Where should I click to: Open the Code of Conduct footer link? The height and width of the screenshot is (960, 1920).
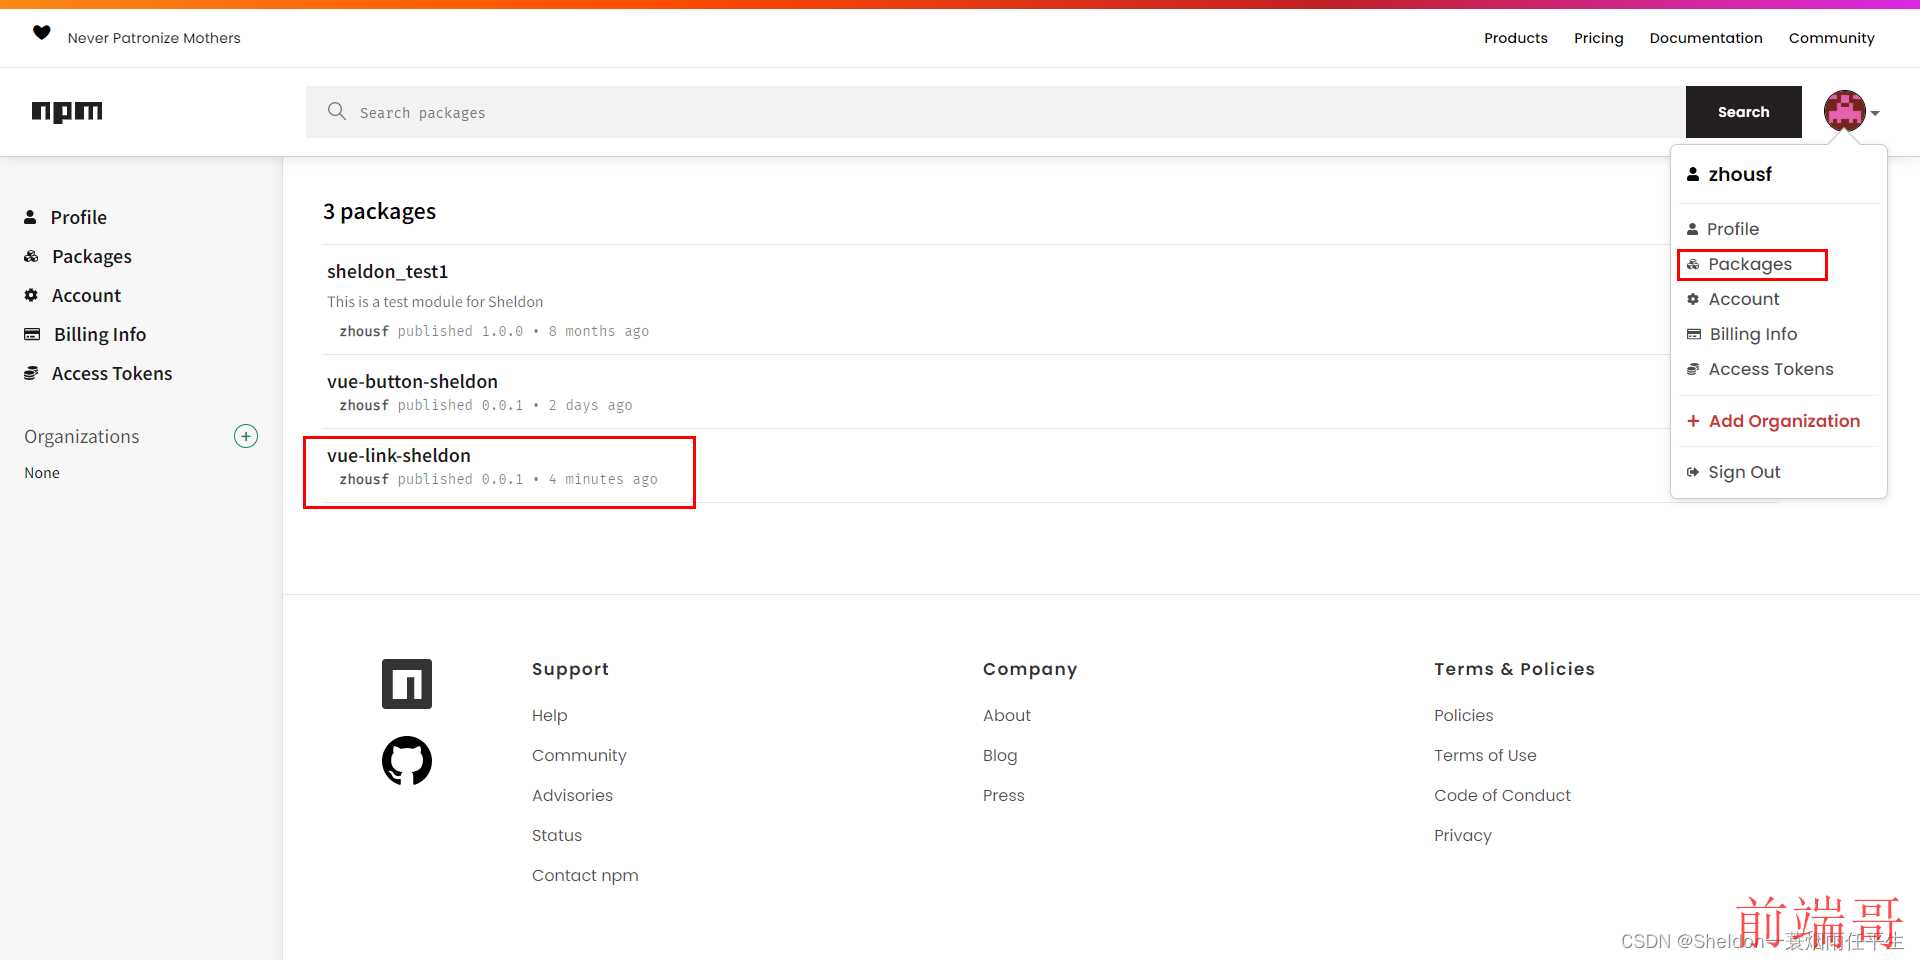(x=1502, y=795)
